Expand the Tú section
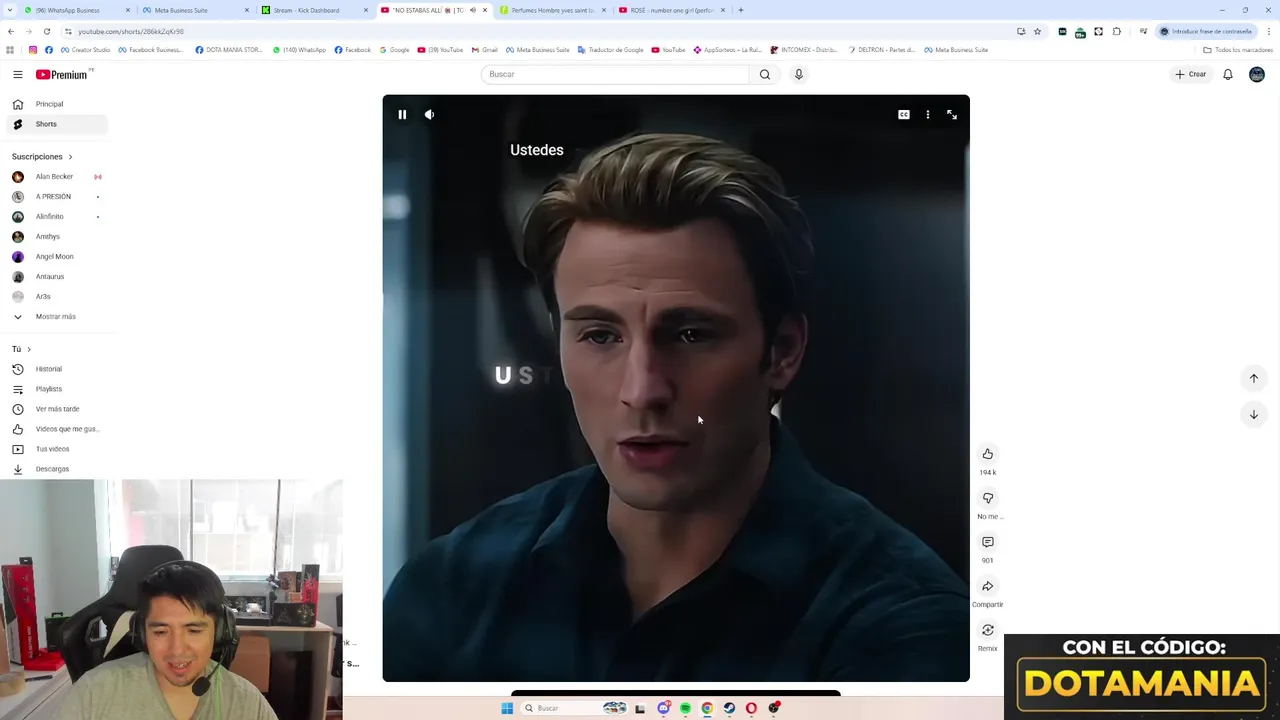 coord(21,349)
